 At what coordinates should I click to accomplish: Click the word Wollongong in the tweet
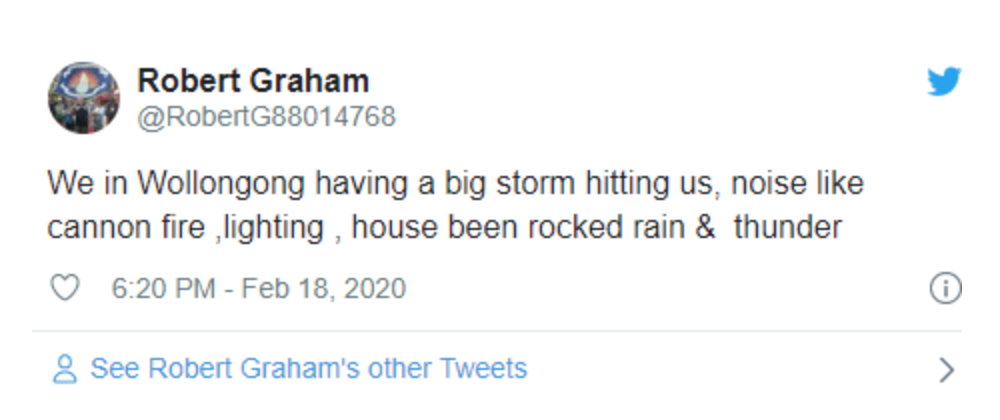click(x=222, y=184)
